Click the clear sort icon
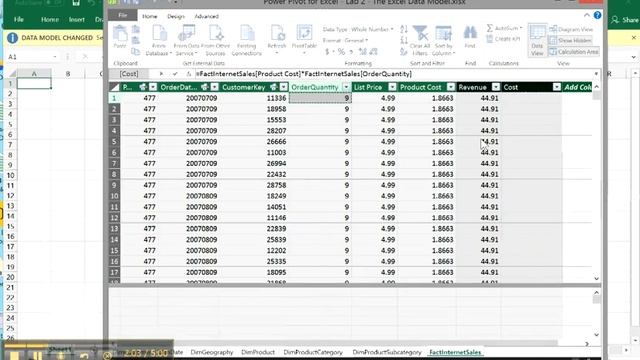Image resolution: width=640 pixels, height=360 pixels. [404, 51]
